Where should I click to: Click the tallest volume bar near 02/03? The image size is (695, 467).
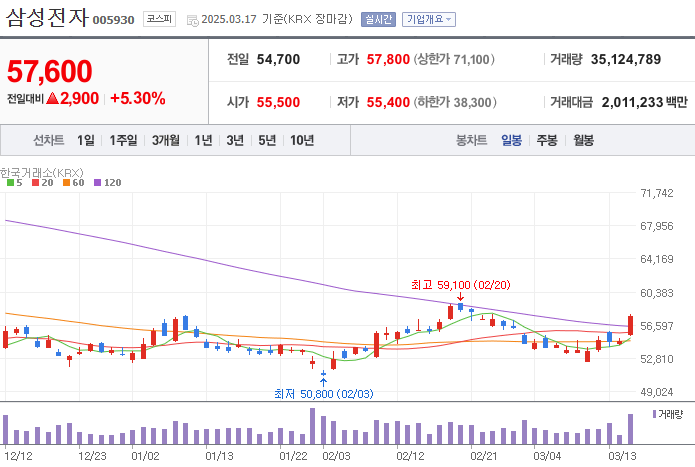tap(312, 426)
